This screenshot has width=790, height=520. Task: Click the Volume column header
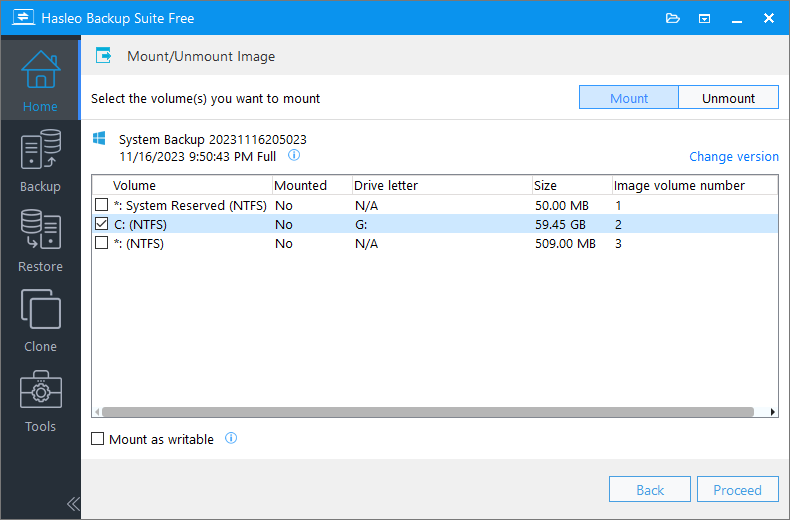pyautogui.click(x=182, y=185)
